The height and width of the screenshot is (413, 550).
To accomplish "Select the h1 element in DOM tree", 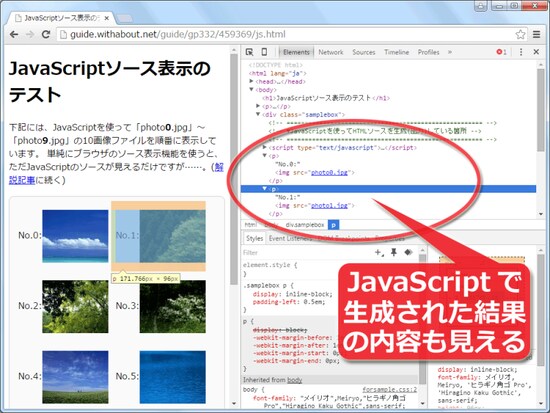I will [326, 98].
